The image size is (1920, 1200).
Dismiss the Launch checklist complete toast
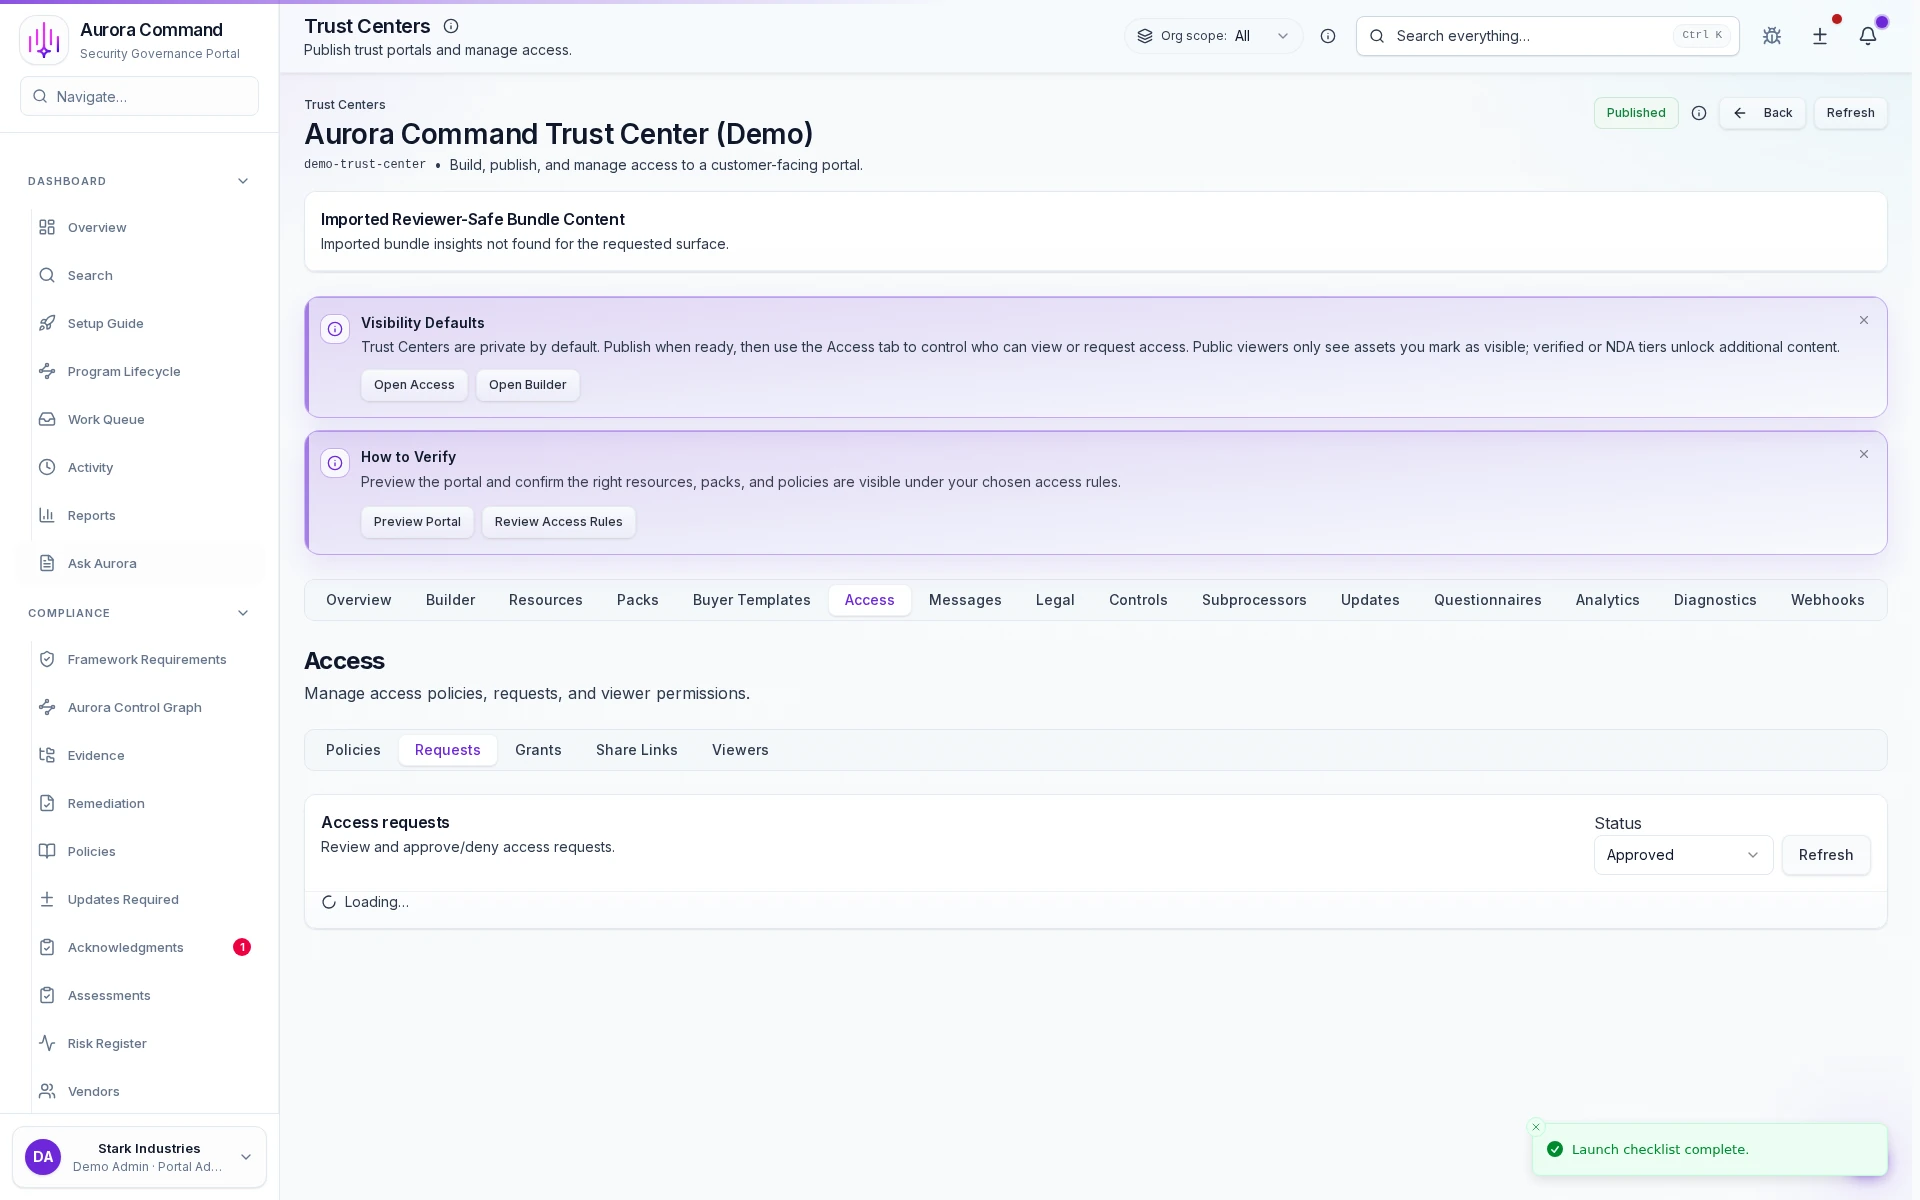(x=1536, y=1127)
